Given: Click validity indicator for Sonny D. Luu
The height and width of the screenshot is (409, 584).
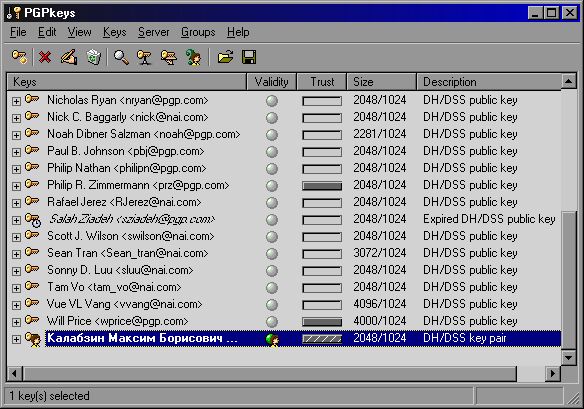Looking at the screenshot, I should click(x=272, y=270).
